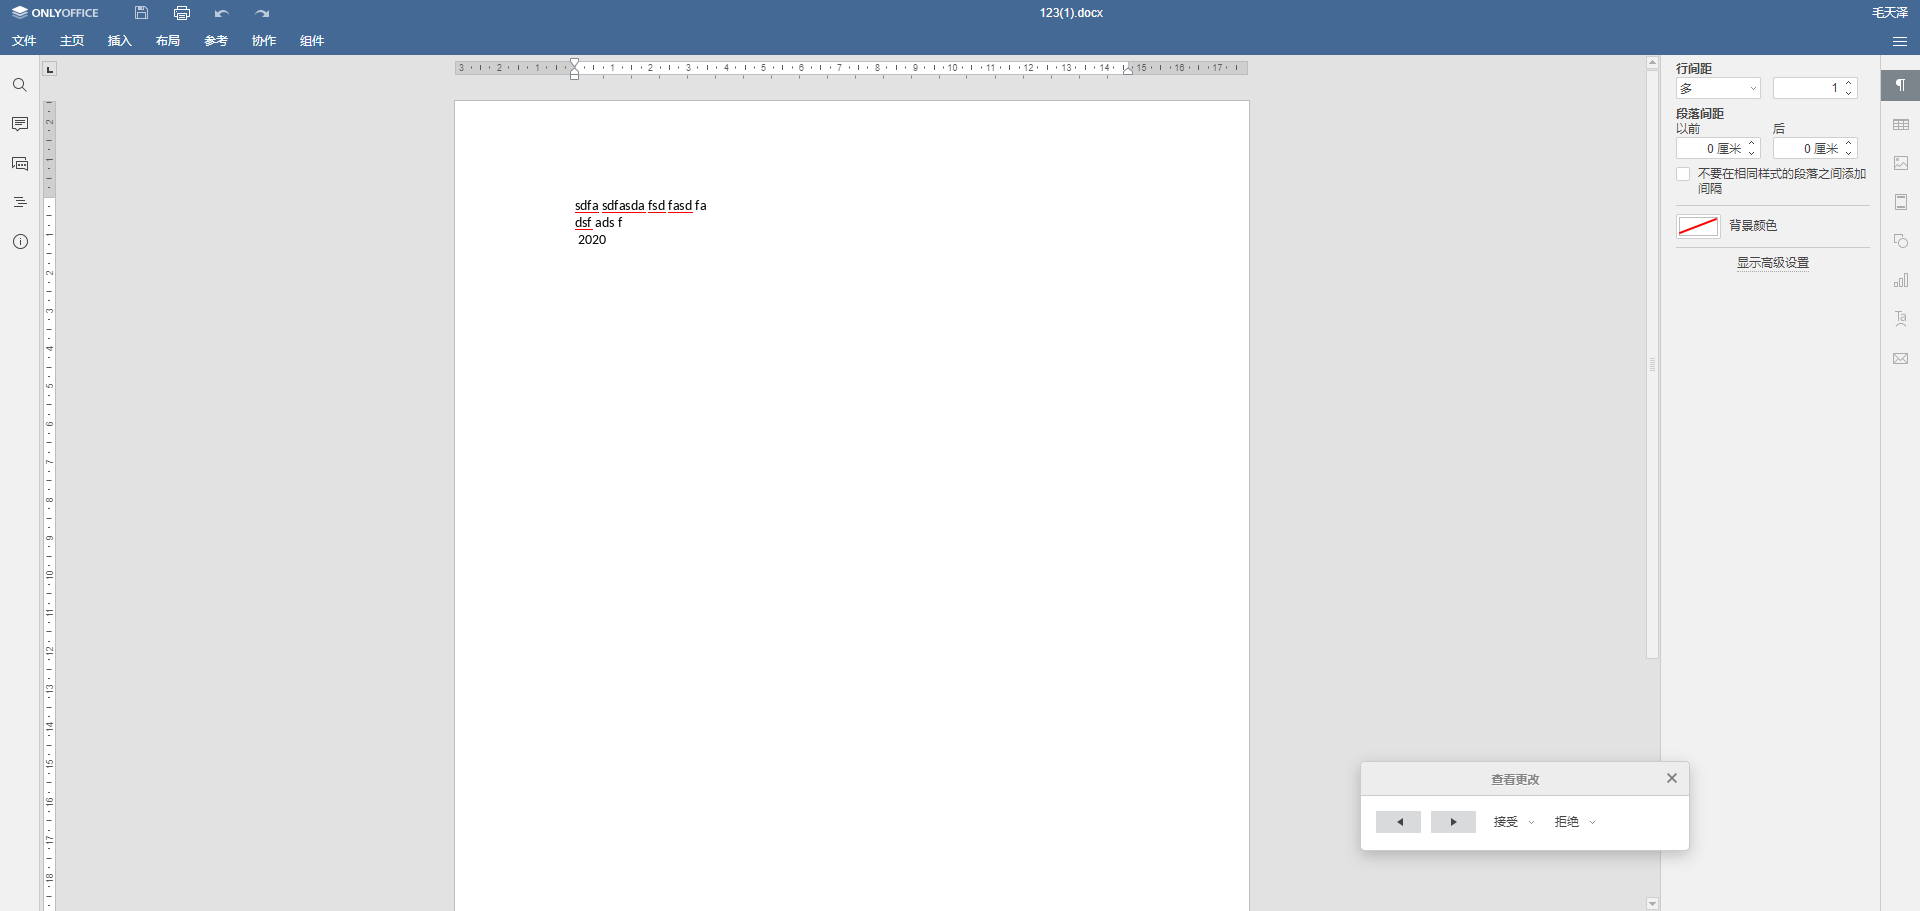Click the spacing before paragraph input field
This screenshot has height=911, width=1920.
[x=1709, y=149]
